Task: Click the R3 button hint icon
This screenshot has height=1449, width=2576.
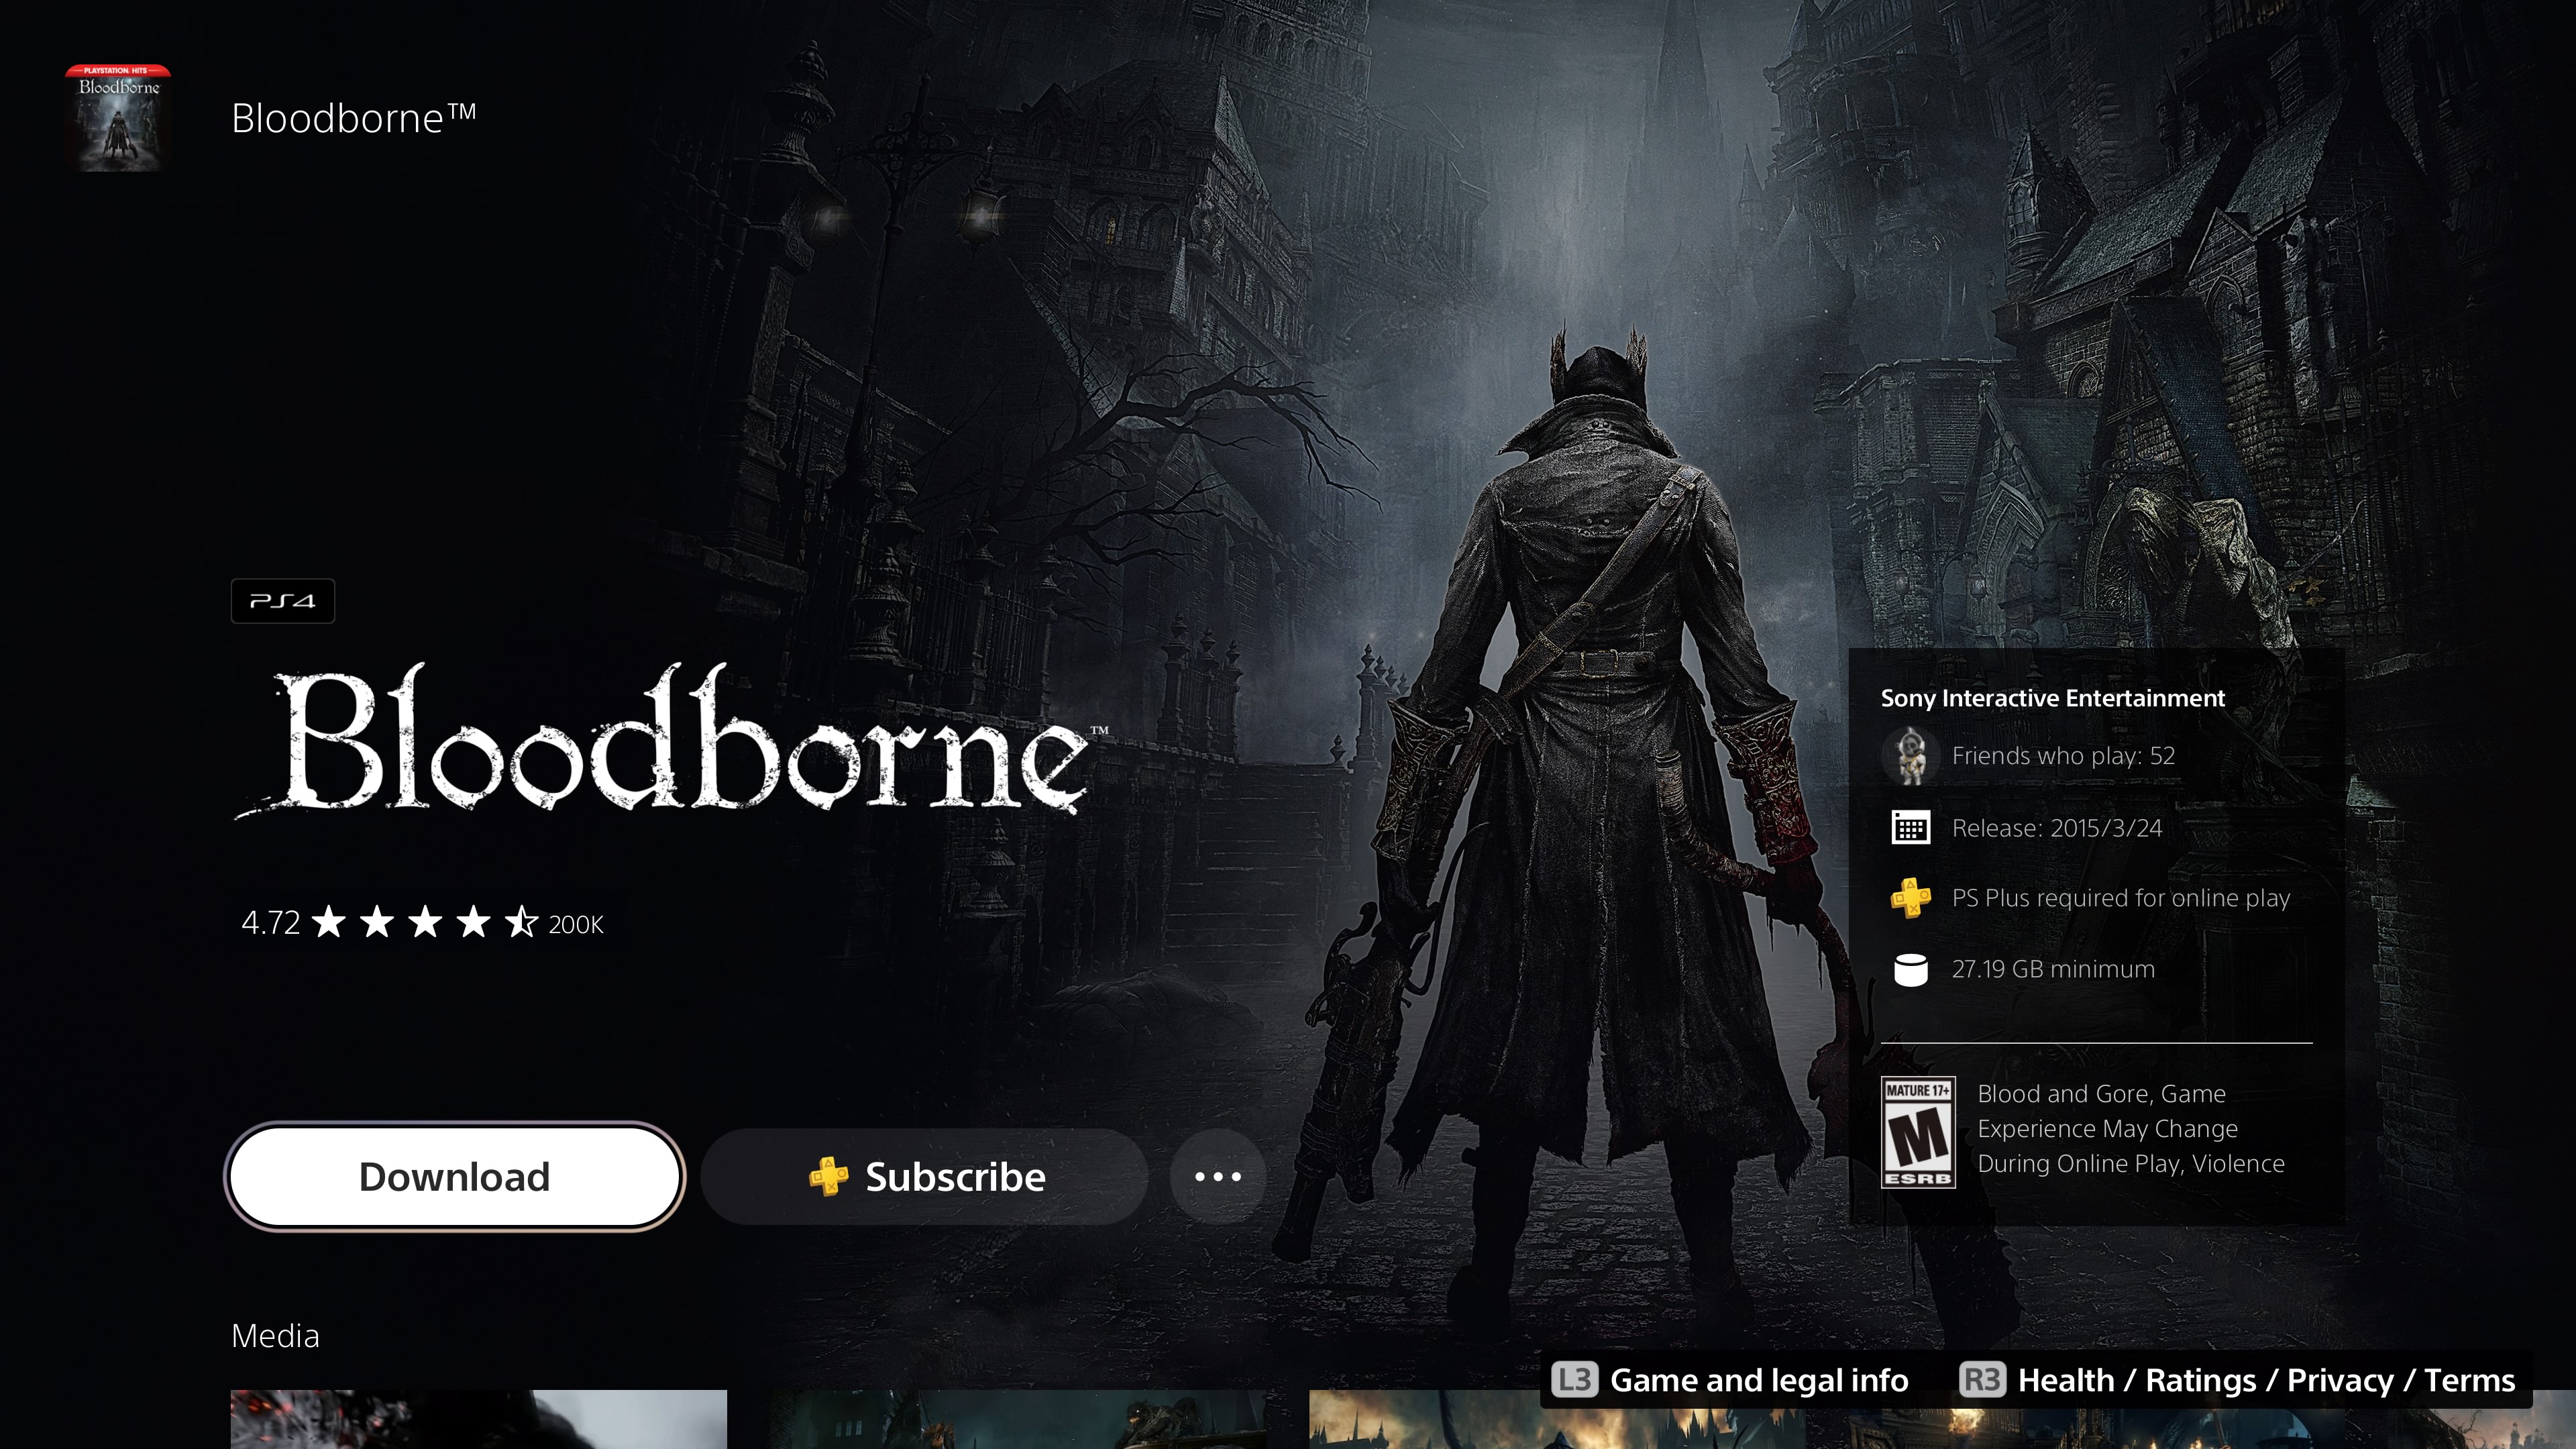Action: 1982,1380
